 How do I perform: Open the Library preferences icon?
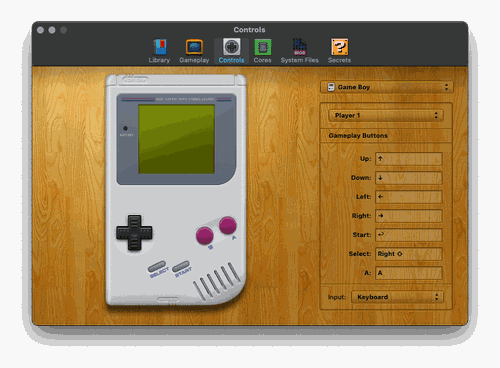160,47
